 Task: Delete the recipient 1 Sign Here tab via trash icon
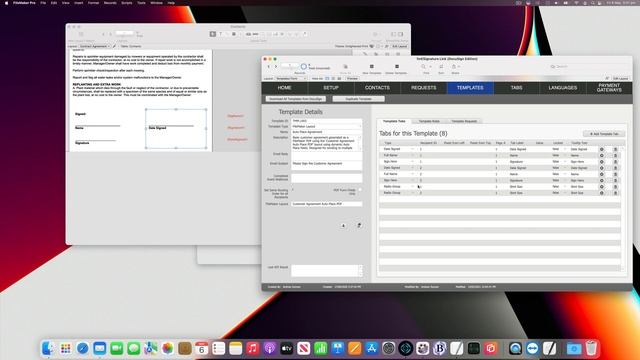click(x=616, y=162)
